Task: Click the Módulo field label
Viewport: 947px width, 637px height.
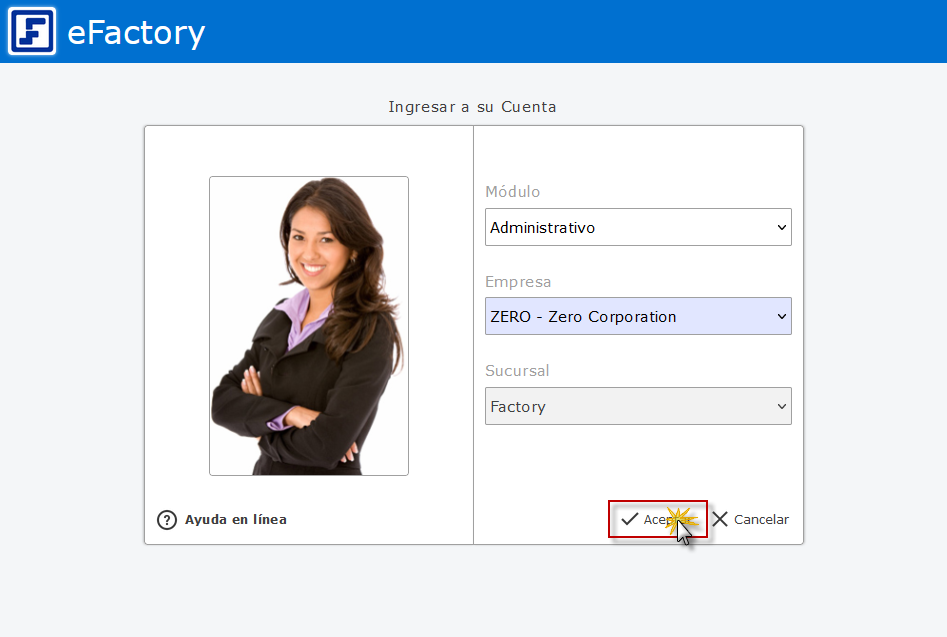Action: pos(512,192)
